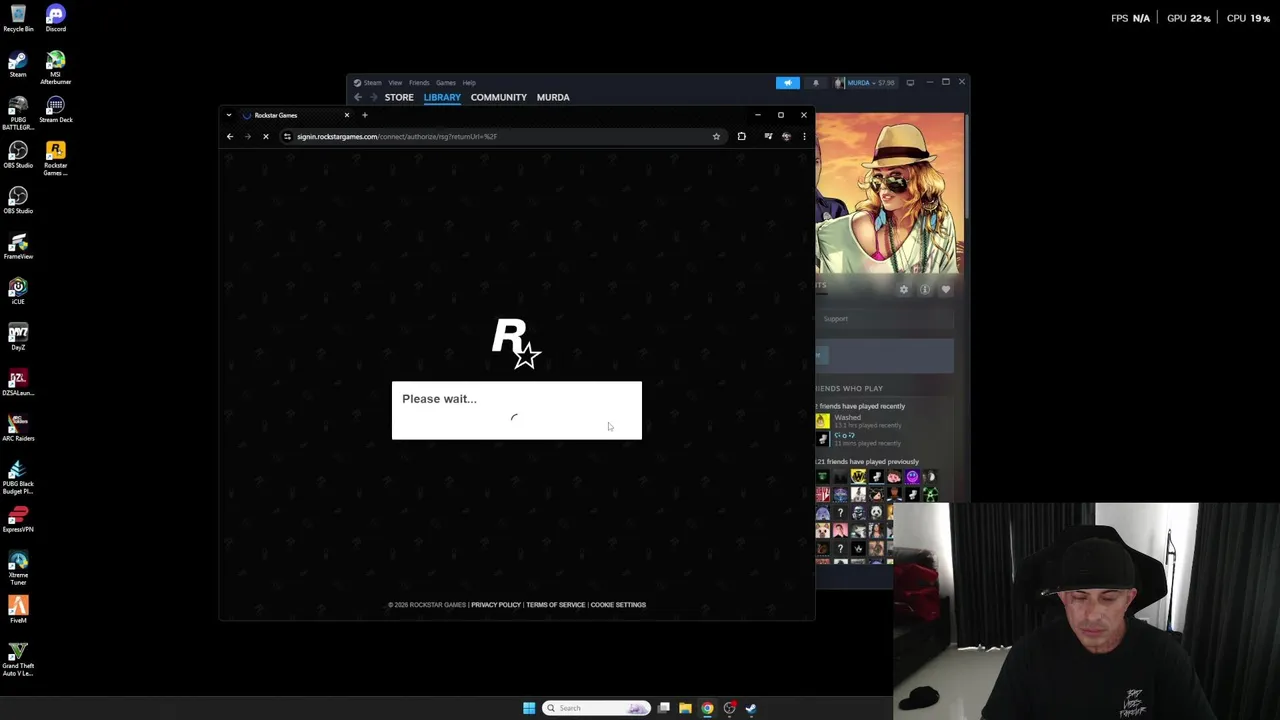Stop loading the Rockstar sign-in page
The width and height of the screenshot is (1280, 720).
point(265,136)
